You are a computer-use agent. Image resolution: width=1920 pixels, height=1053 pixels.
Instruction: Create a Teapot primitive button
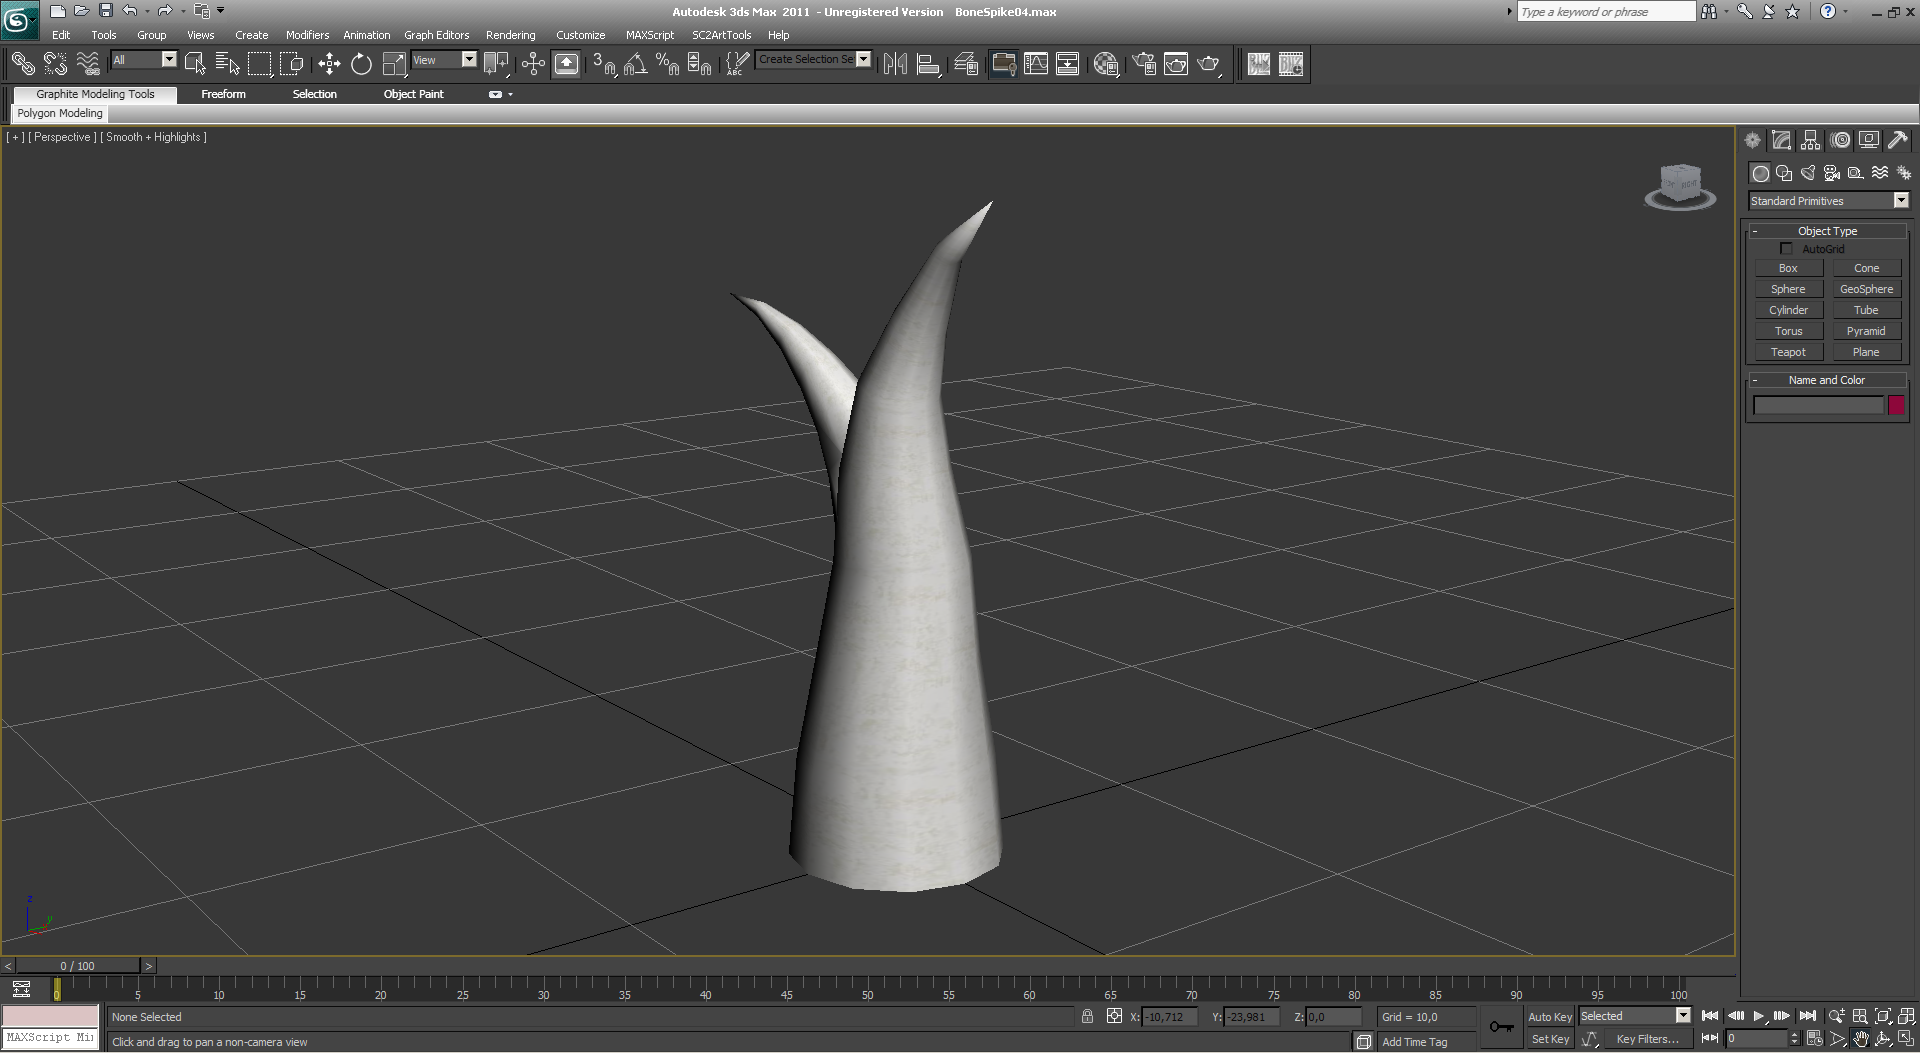point(1788,352)
